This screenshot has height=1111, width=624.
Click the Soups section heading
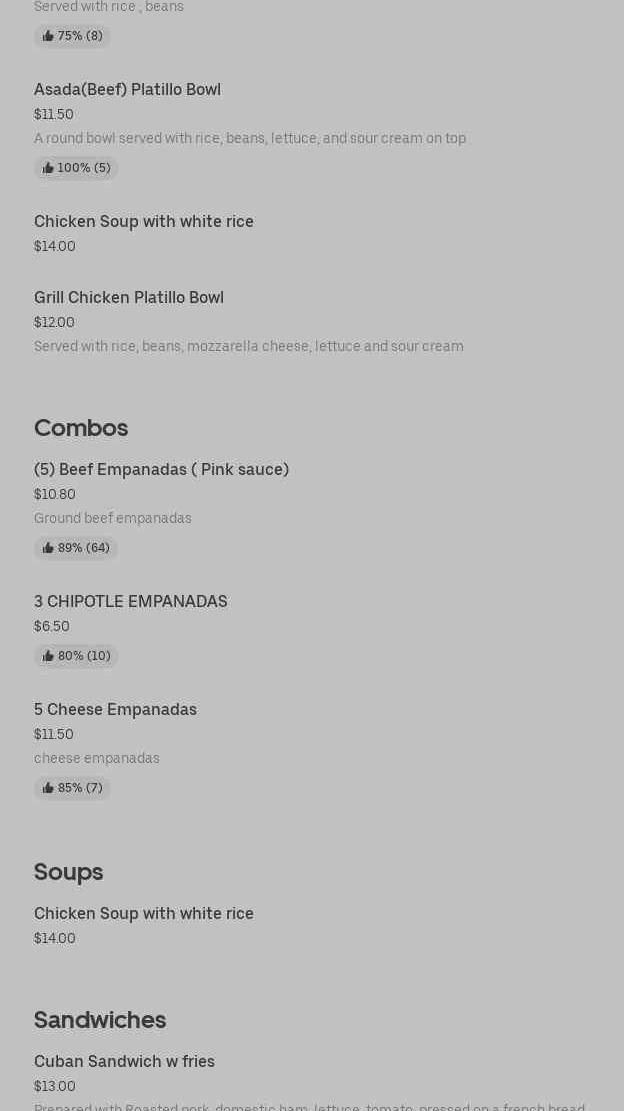pos(68,872)
